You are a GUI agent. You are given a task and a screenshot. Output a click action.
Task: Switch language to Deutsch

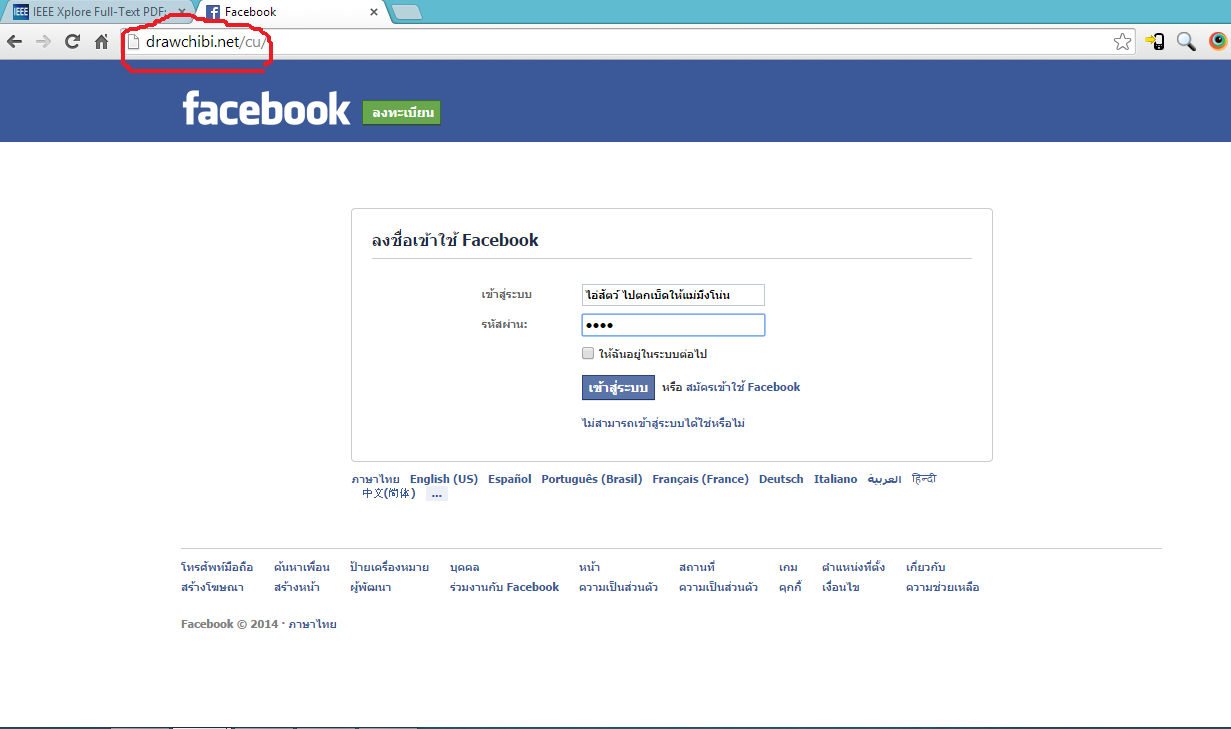pyautogui.click(x=781, y=479)
